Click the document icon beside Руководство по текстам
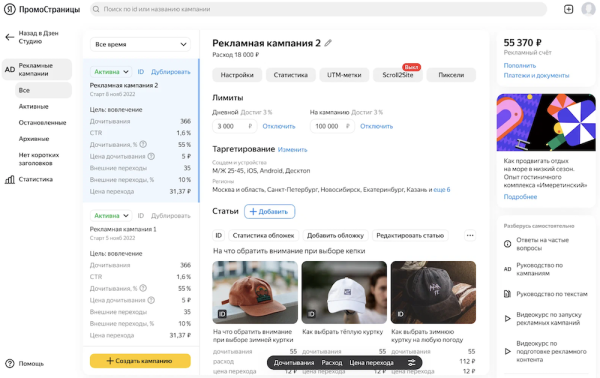 coord(507,294)
